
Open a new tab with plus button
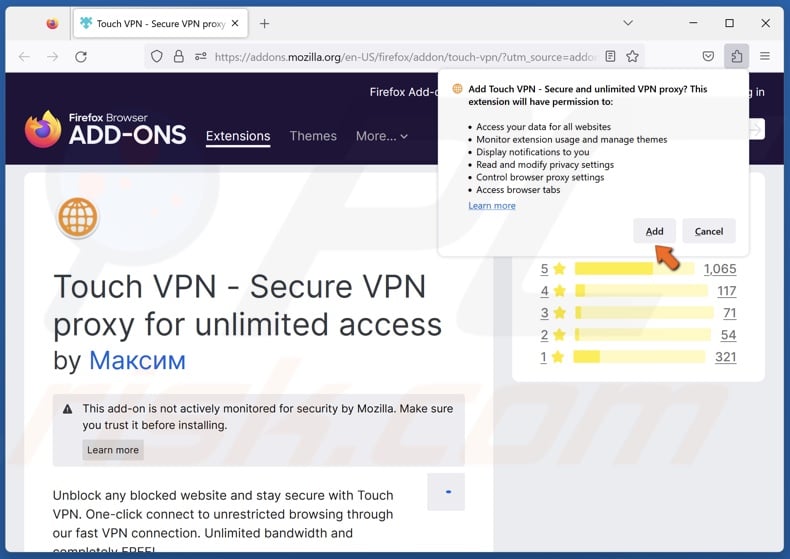coord(265,23)
